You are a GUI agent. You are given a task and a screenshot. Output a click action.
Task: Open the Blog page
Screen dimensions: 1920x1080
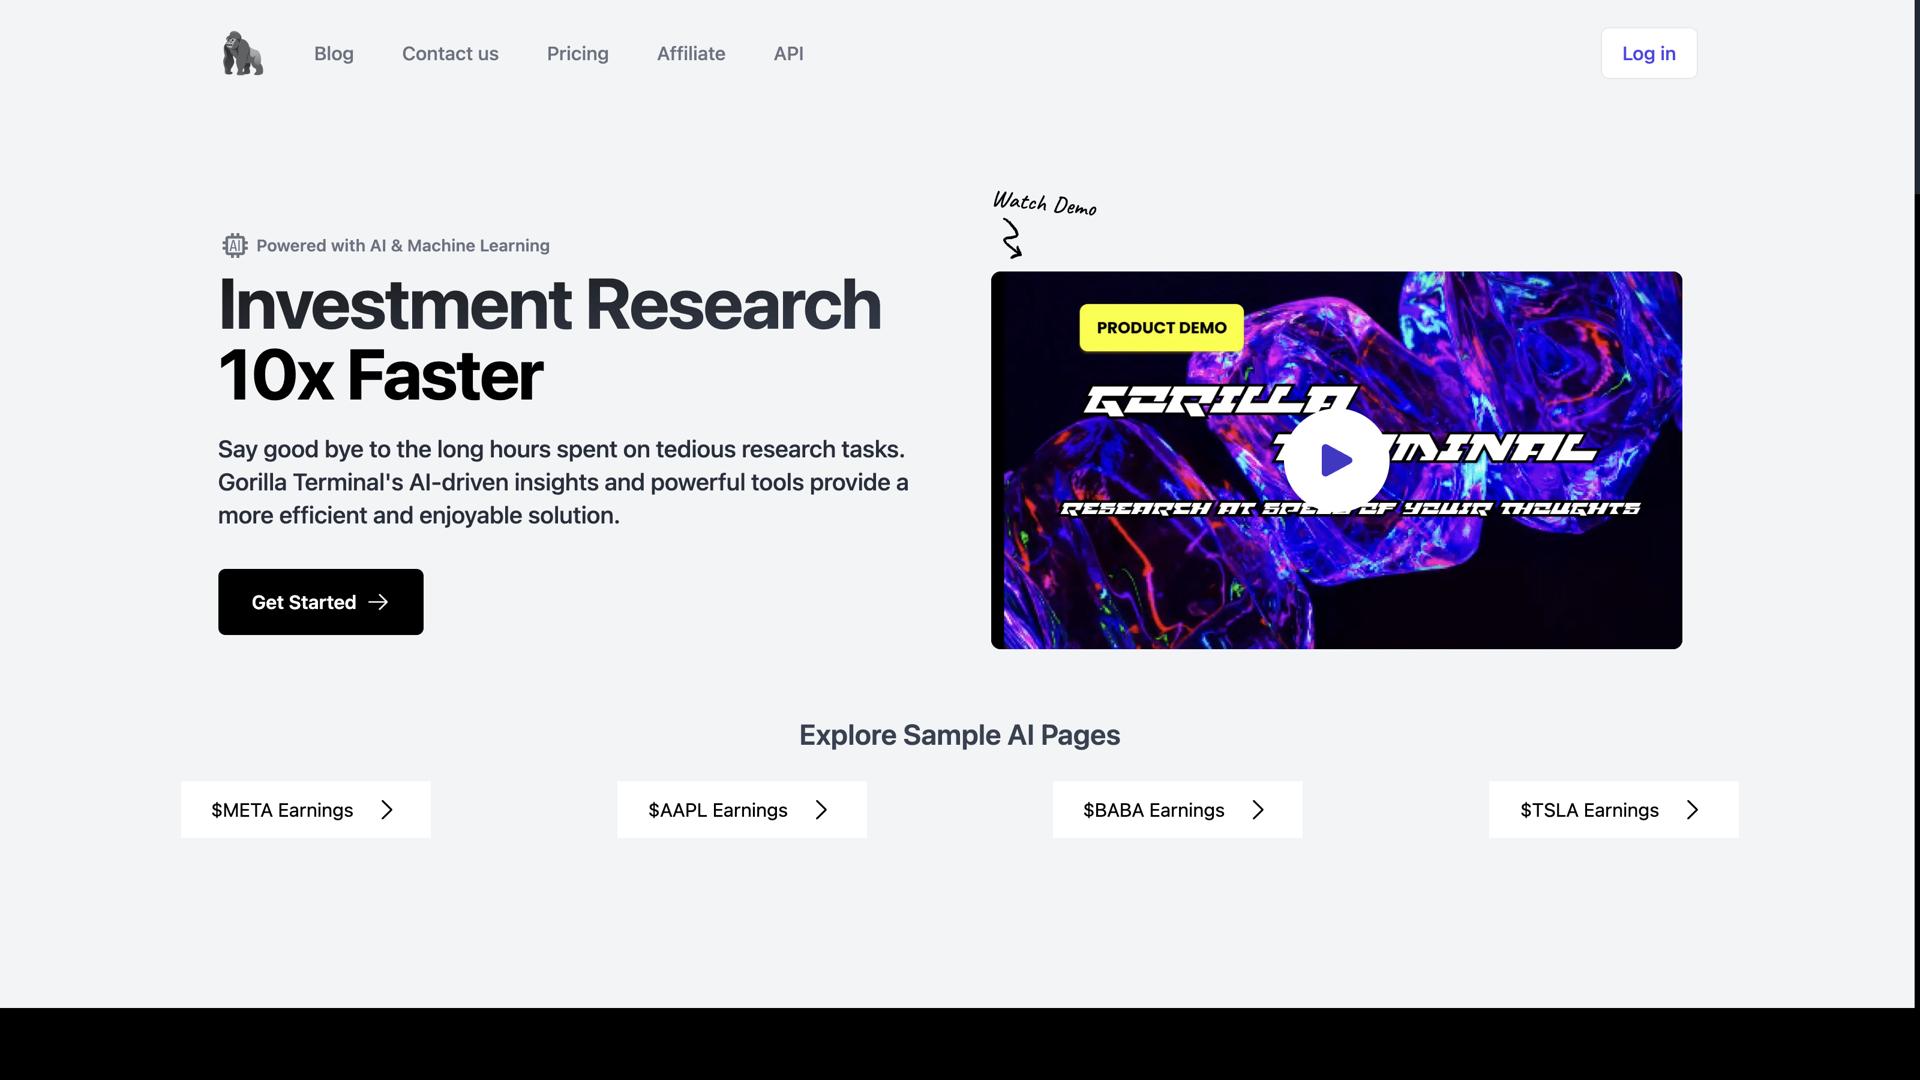(x=333, y=54)
